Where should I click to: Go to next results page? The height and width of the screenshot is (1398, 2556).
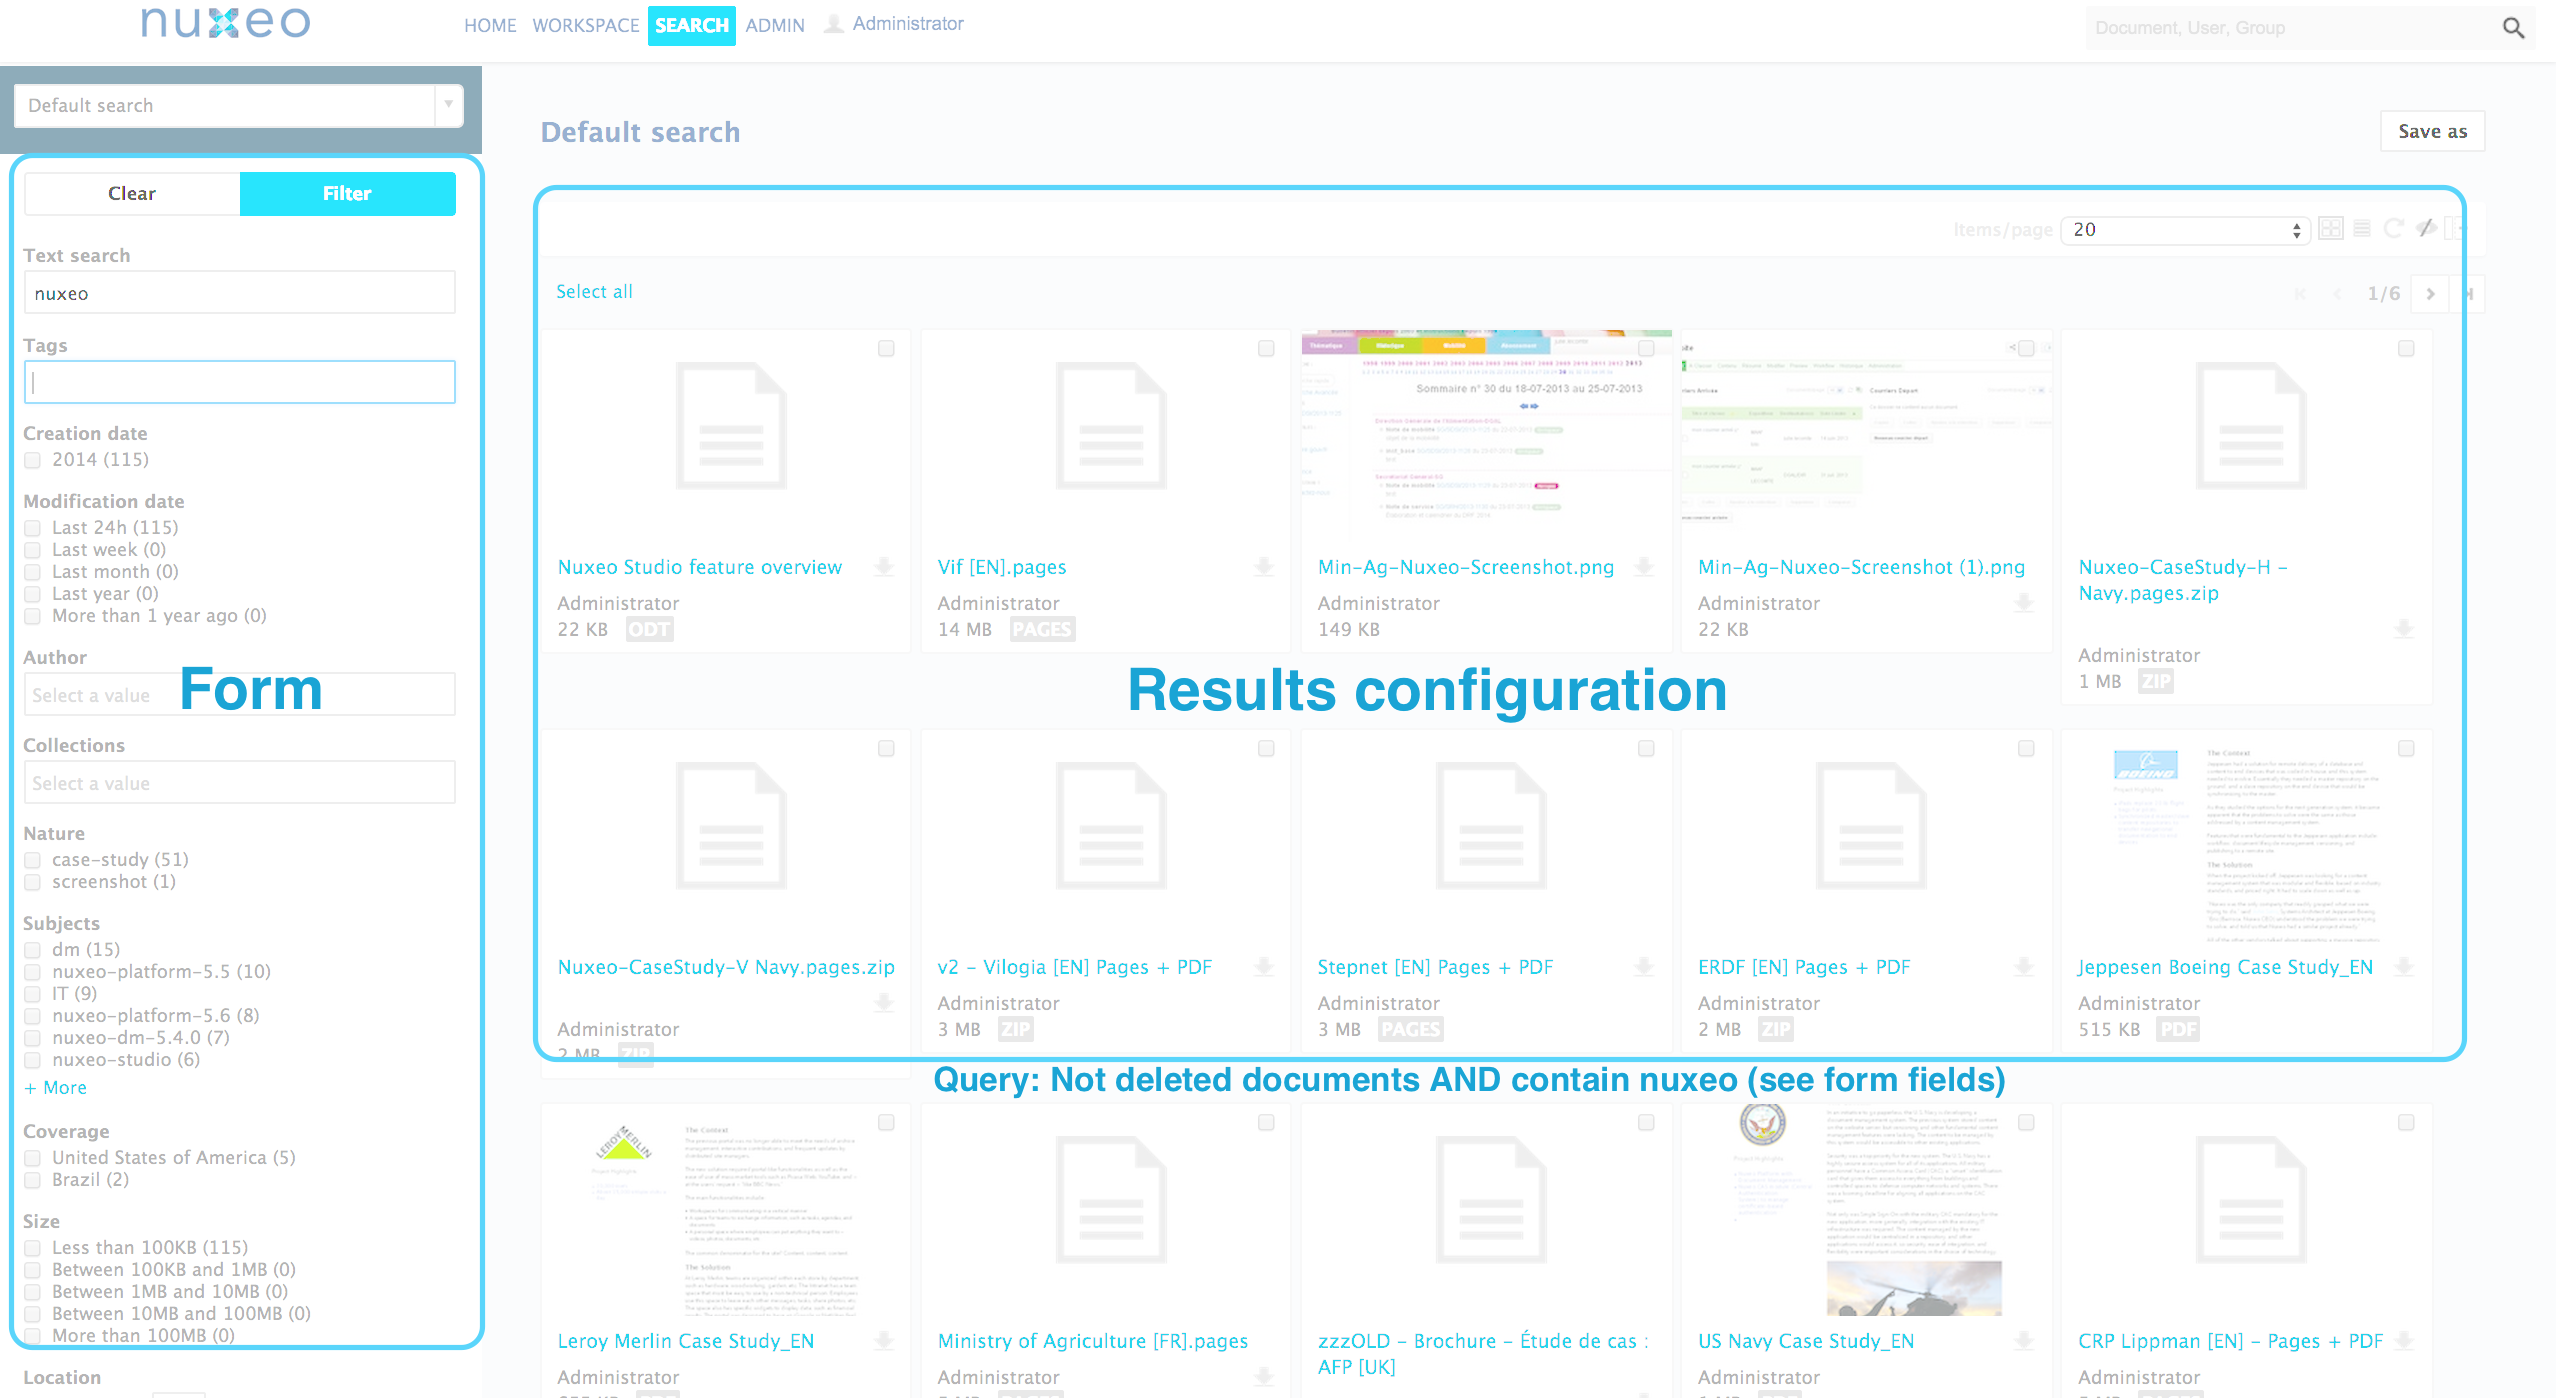2430,293
